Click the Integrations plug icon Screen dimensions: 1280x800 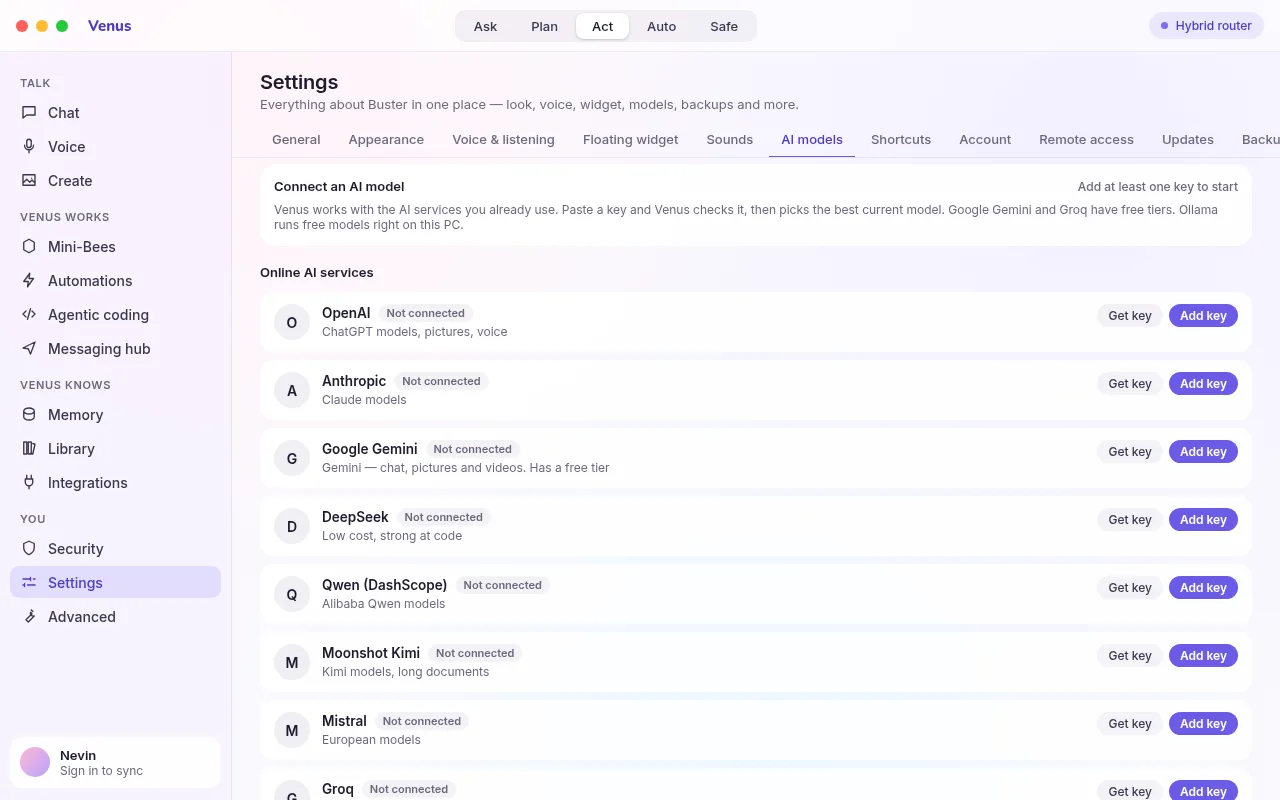coord(29,483)
